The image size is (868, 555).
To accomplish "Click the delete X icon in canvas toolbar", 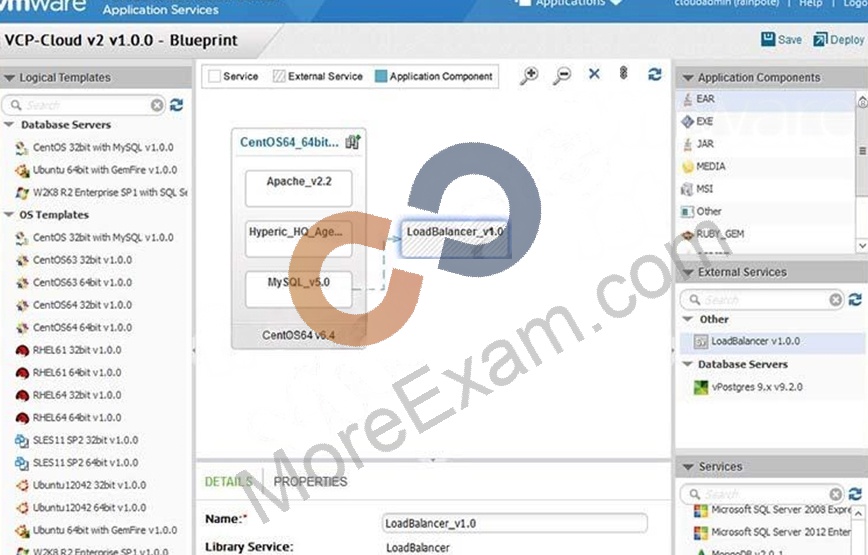I will pos(594,74).
